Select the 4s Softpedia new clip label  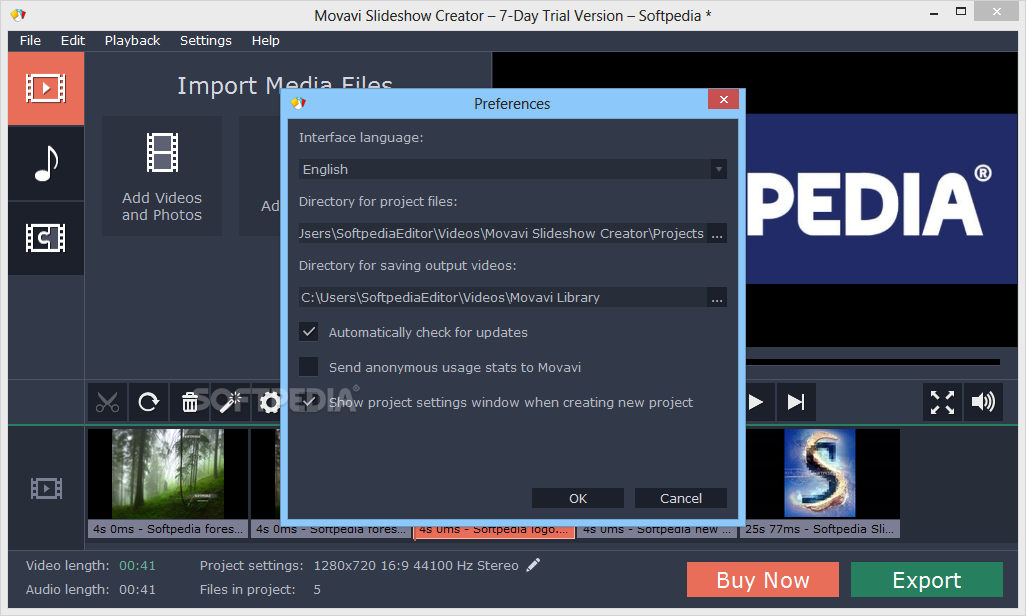[x=657, y=530]
